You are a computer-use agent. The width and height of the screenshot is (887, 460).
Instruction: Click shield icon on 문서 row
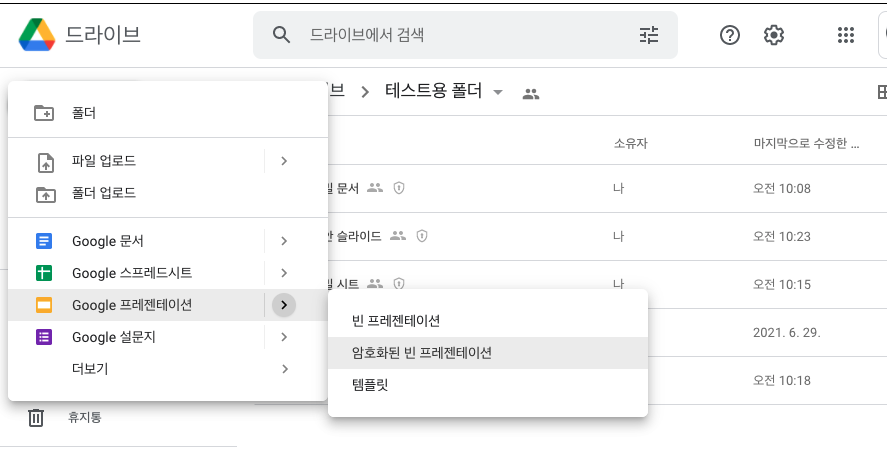click(x=399, y=188)
